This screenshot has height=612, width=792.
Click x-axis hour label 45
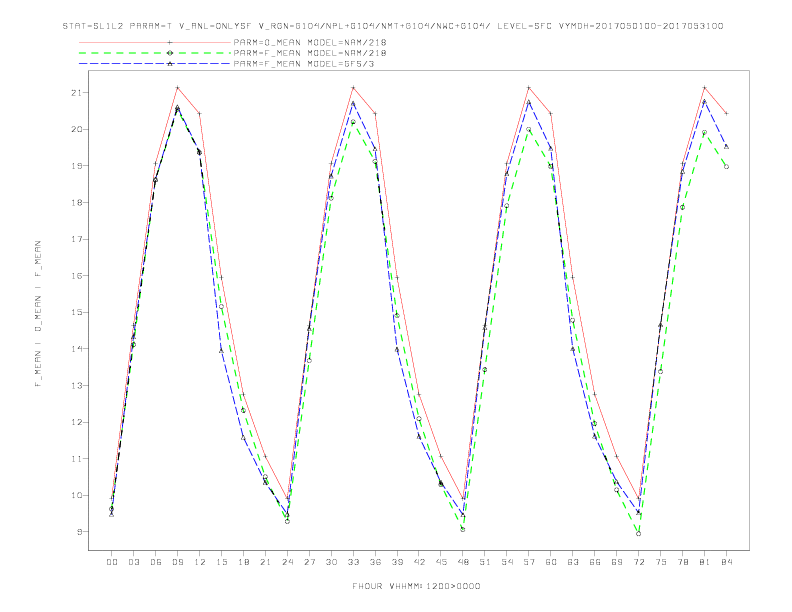click(441, 562)
